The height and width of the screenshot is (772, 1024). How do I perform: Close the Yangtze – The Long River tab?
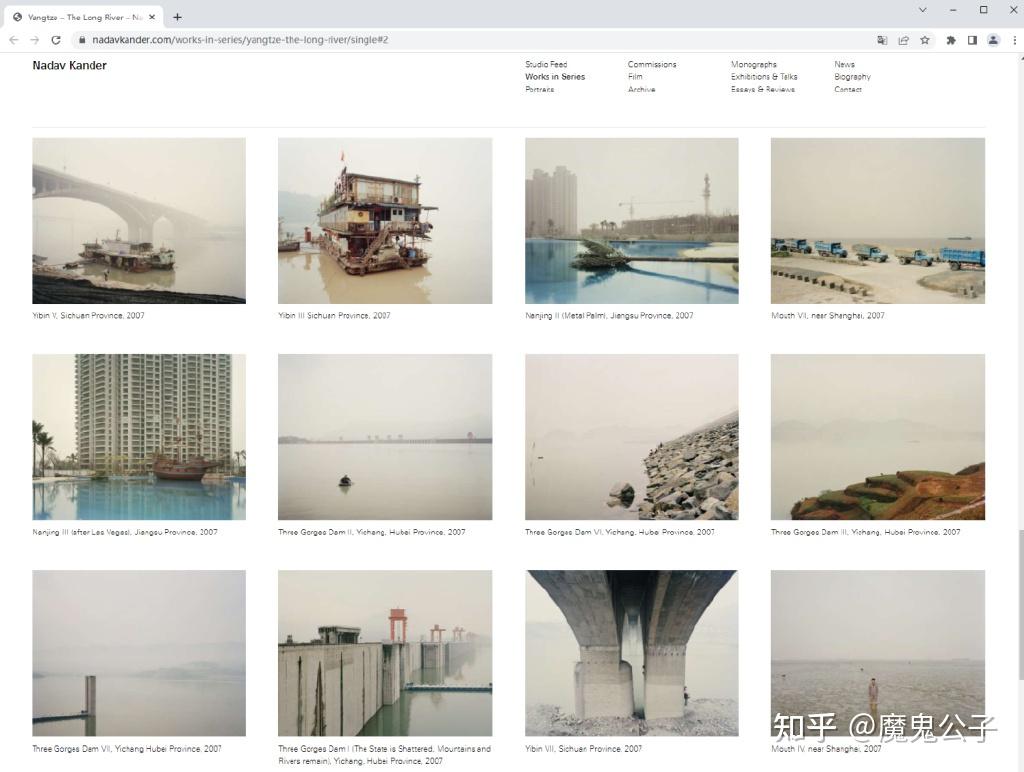coord(152,17)
